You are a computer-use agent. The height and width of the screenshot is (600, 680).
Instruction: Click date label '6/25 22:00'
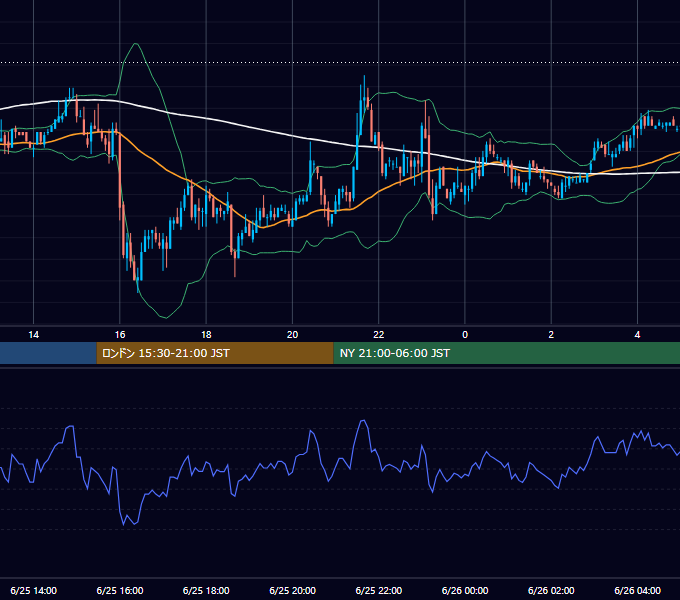pos(379,590)
